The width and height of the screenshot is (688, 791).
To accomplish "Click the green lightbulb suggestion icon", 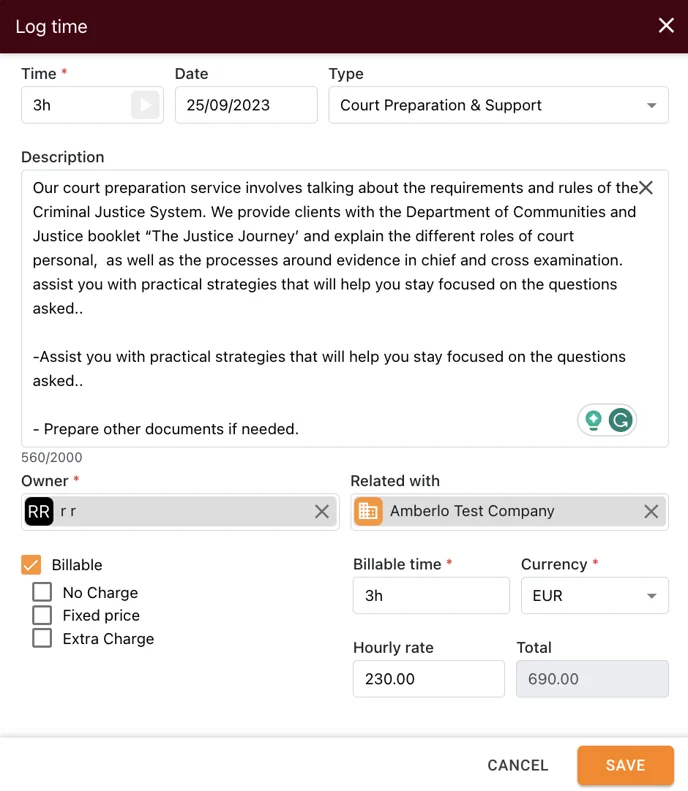I will [x=593, y=420].
